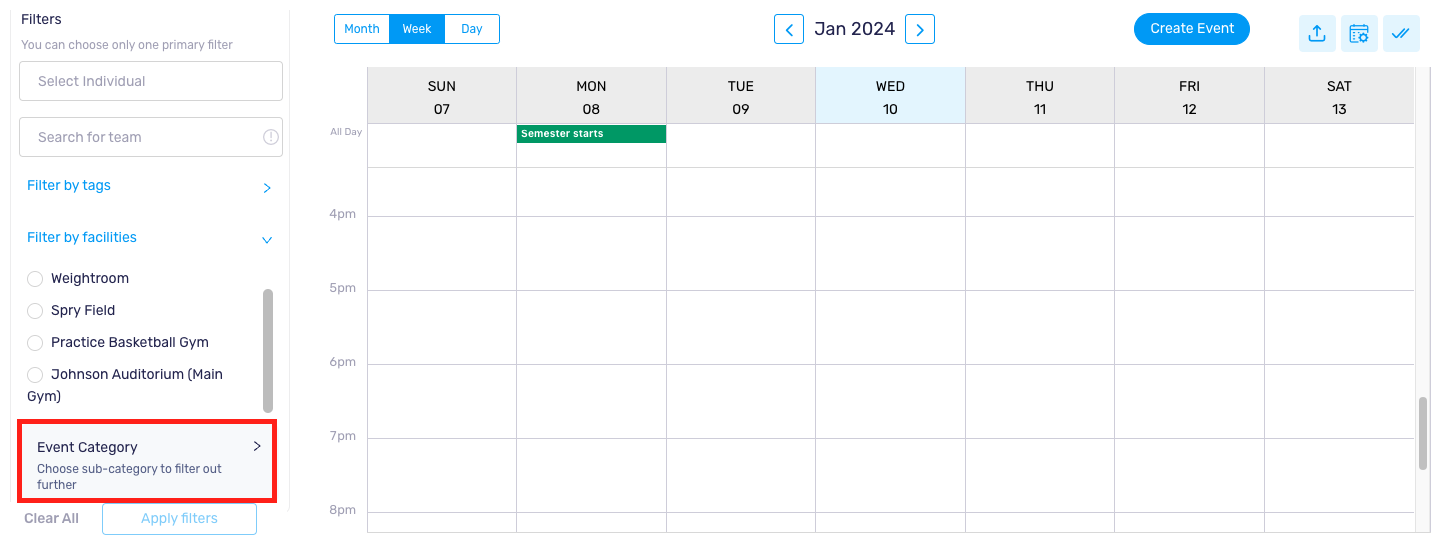Go to previous week arrow
The width and height of the screenshot is (1442, 545).
point(789,29)
